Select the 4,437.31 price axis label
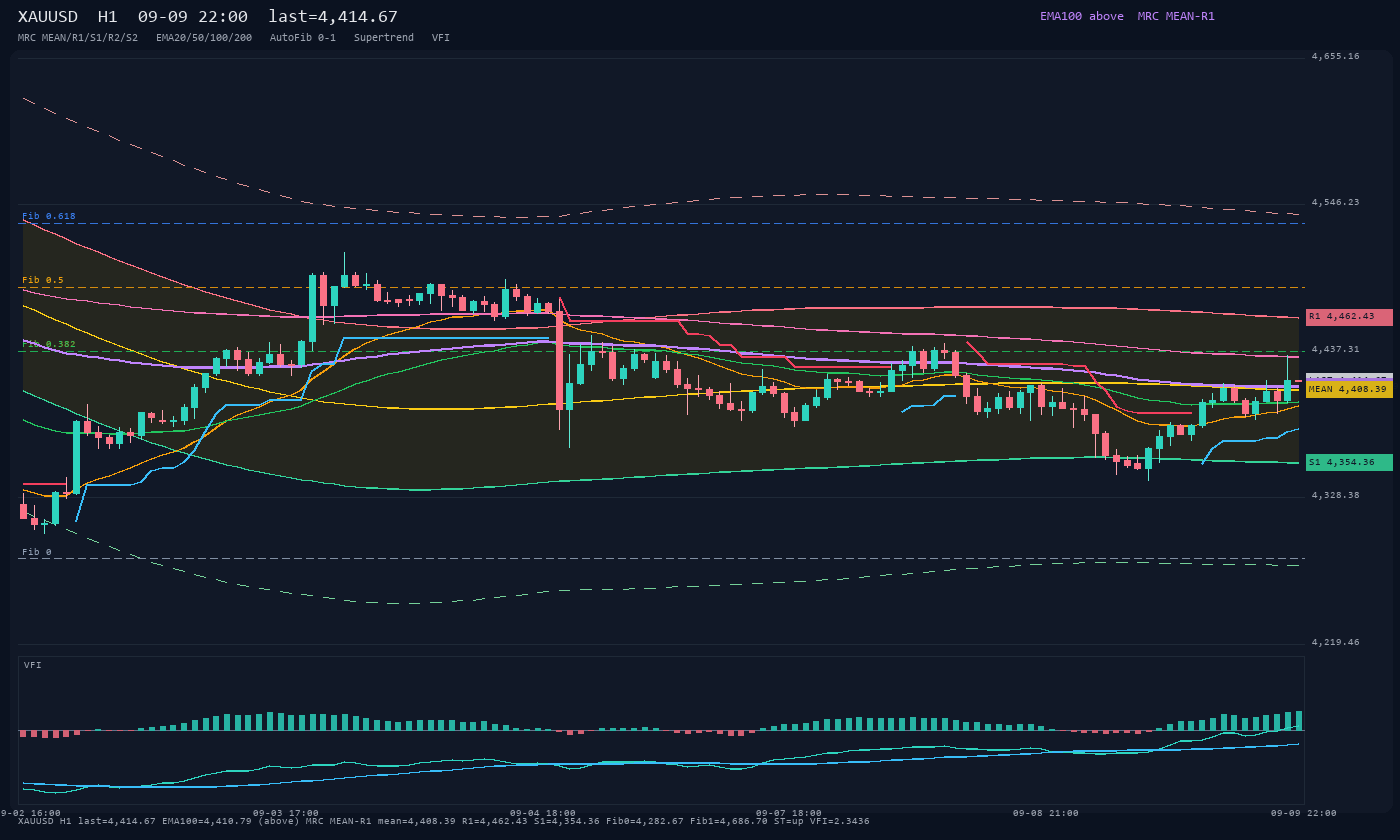This screenshot has height=840, width=1400. click(1335, 349)
